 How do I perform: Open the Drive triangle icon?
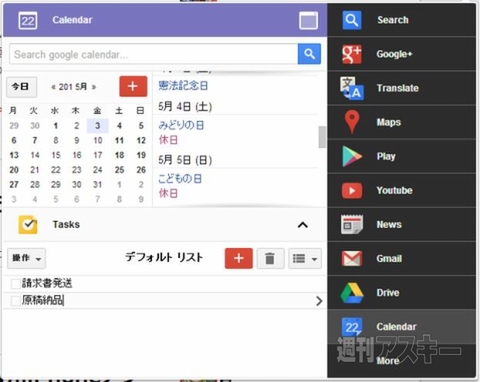coord(352,293)
